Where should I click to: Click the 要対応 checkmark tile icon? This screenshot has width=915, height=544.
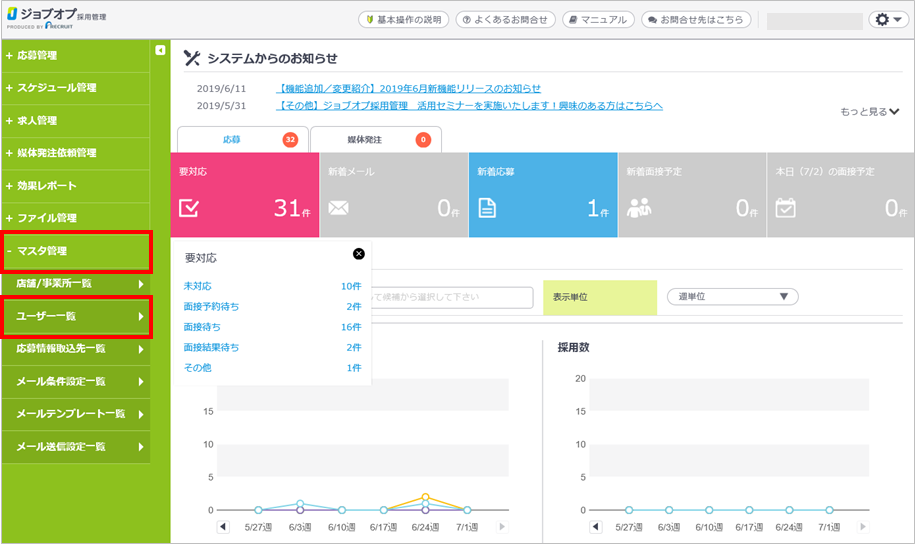[x=189, y=208]
